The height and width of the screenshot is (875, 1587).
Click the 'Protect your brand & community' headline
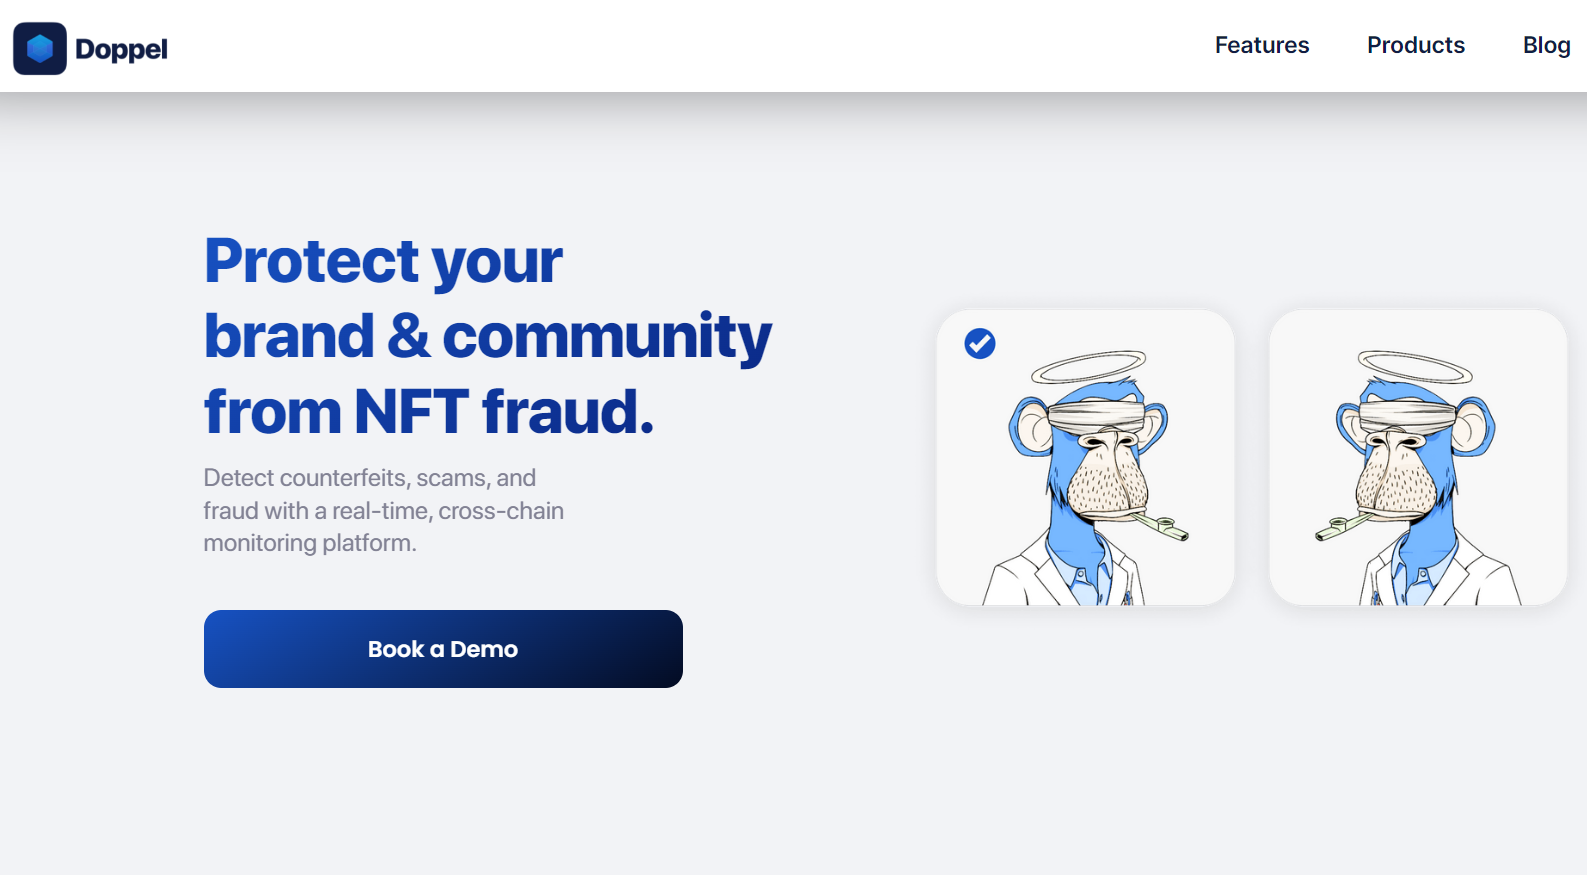pos(488,298)
